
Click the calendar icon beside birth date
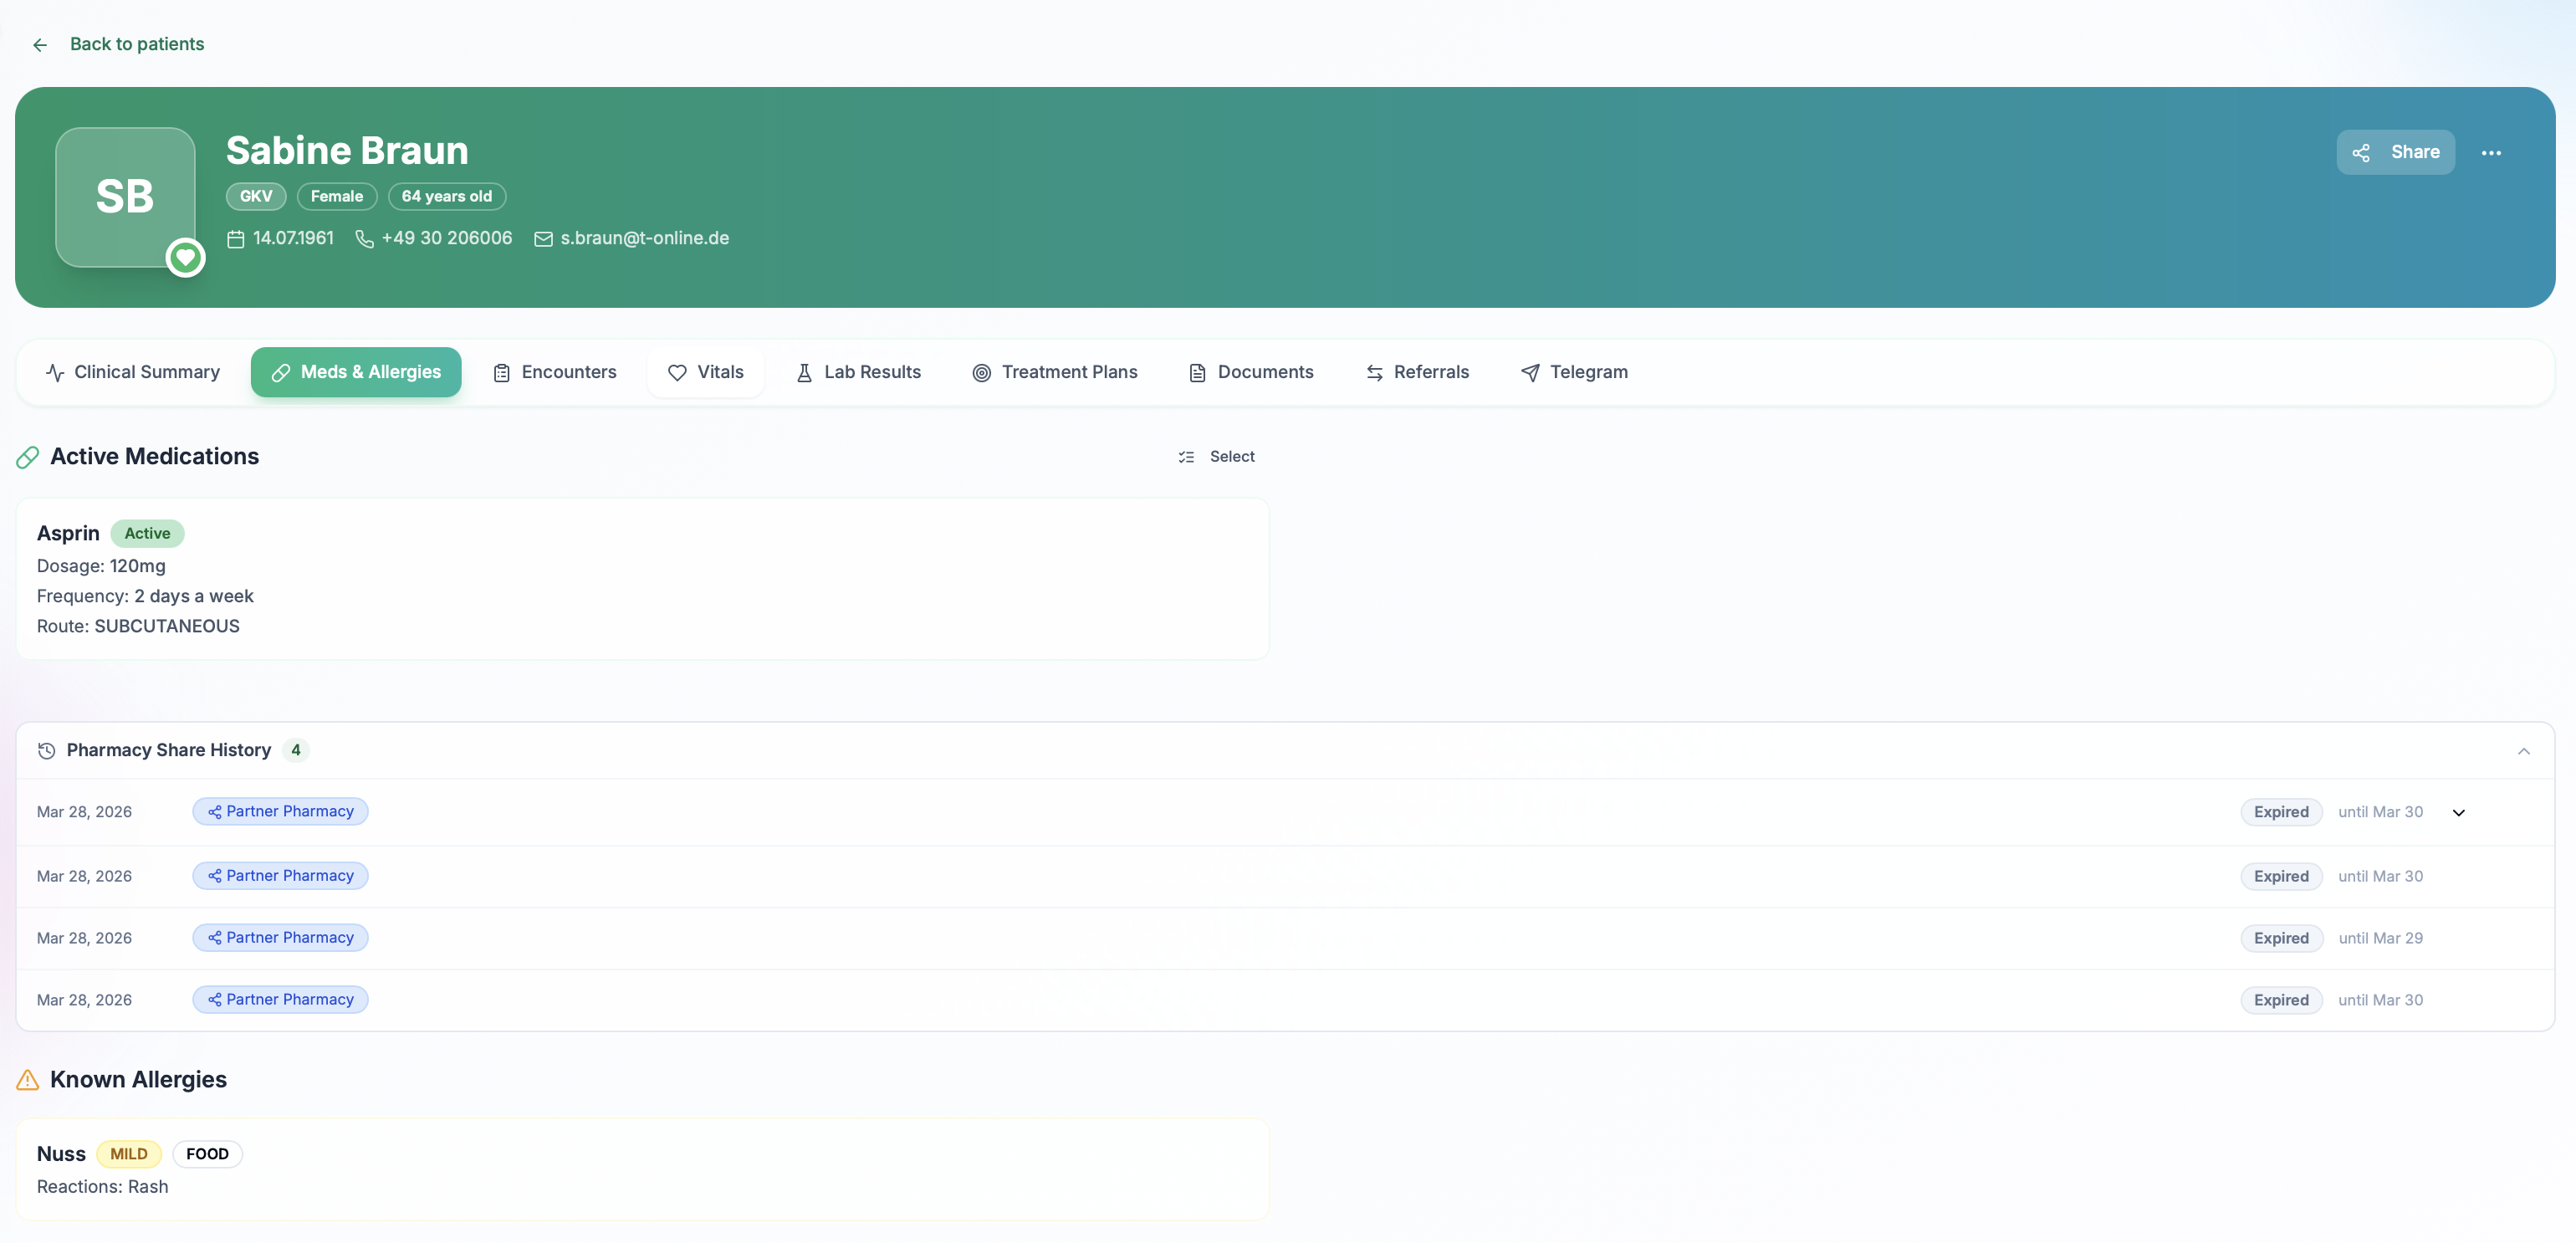(236, 239)
